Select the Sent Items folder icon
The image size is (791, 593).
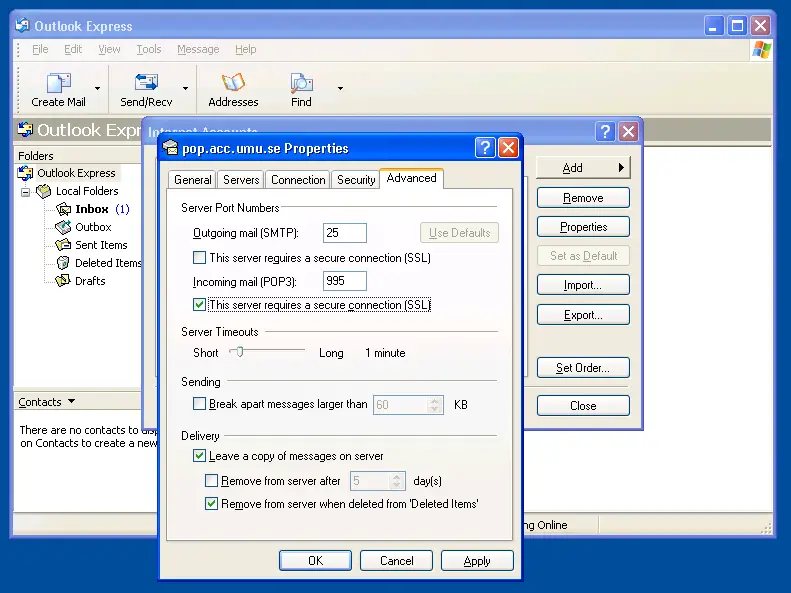coord(63,245)
